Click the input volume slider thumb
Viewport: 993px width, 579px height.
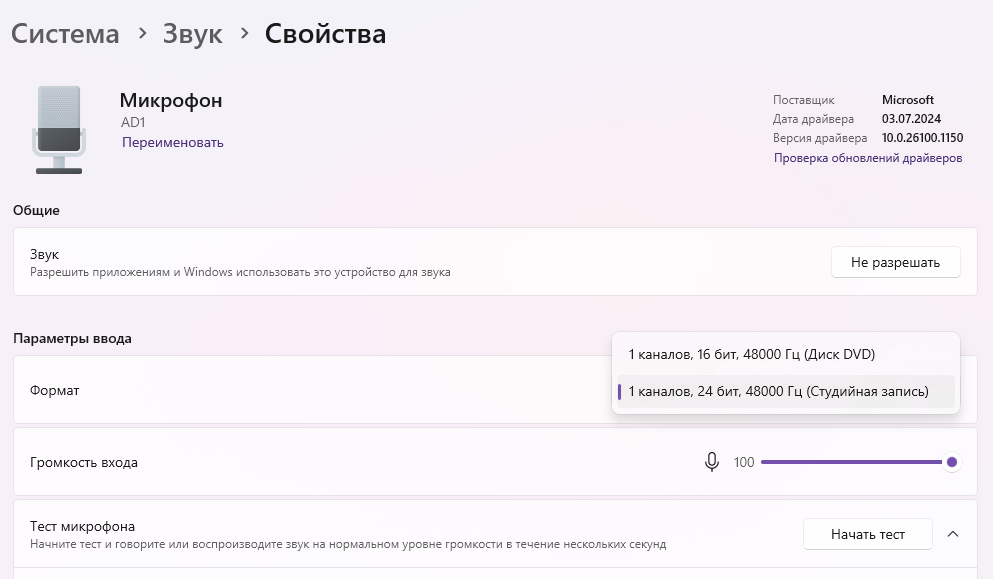952,462
